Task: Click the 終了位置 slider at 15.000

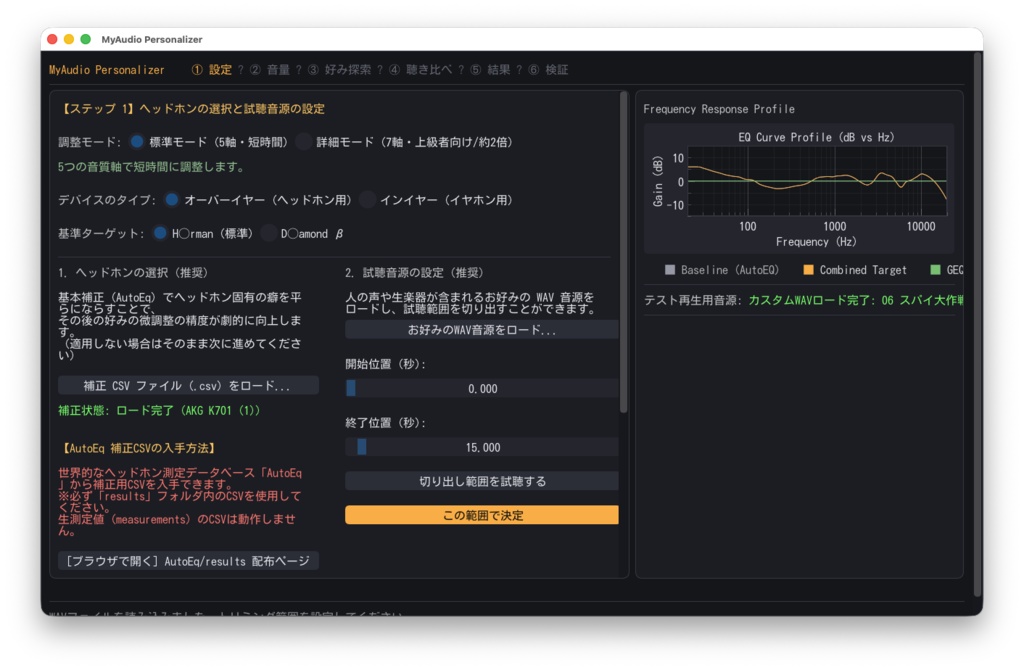Action: tap(481, 447)
